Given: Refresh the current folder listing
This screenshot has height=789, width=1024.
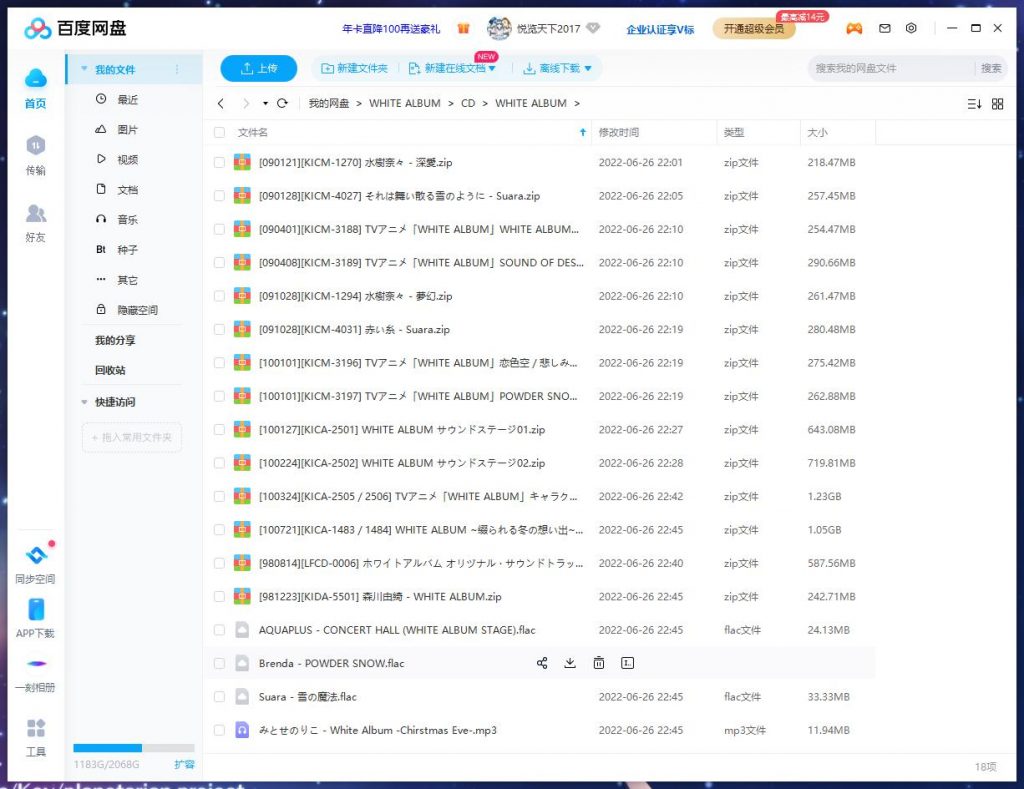Looking at the screenshot, I should (x=282, y=103).
